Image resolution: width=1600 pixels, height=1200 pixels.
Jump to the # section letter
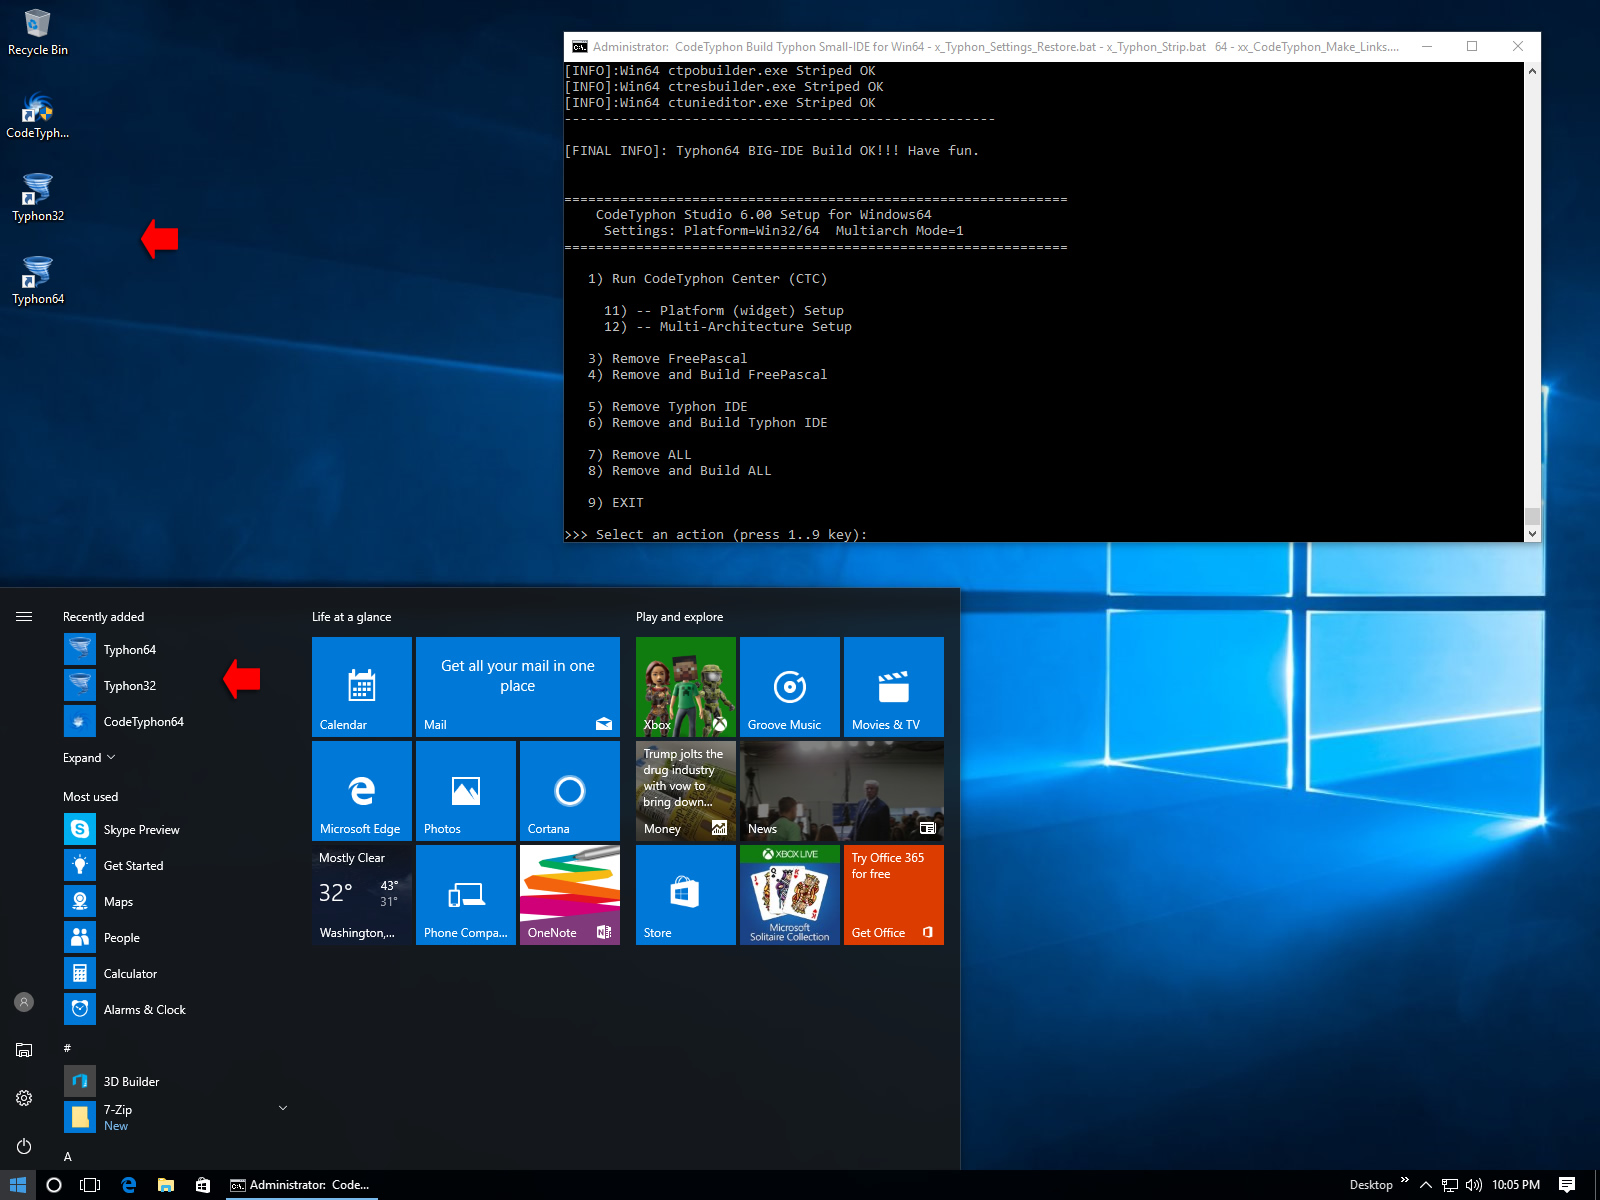[67, 1048]
